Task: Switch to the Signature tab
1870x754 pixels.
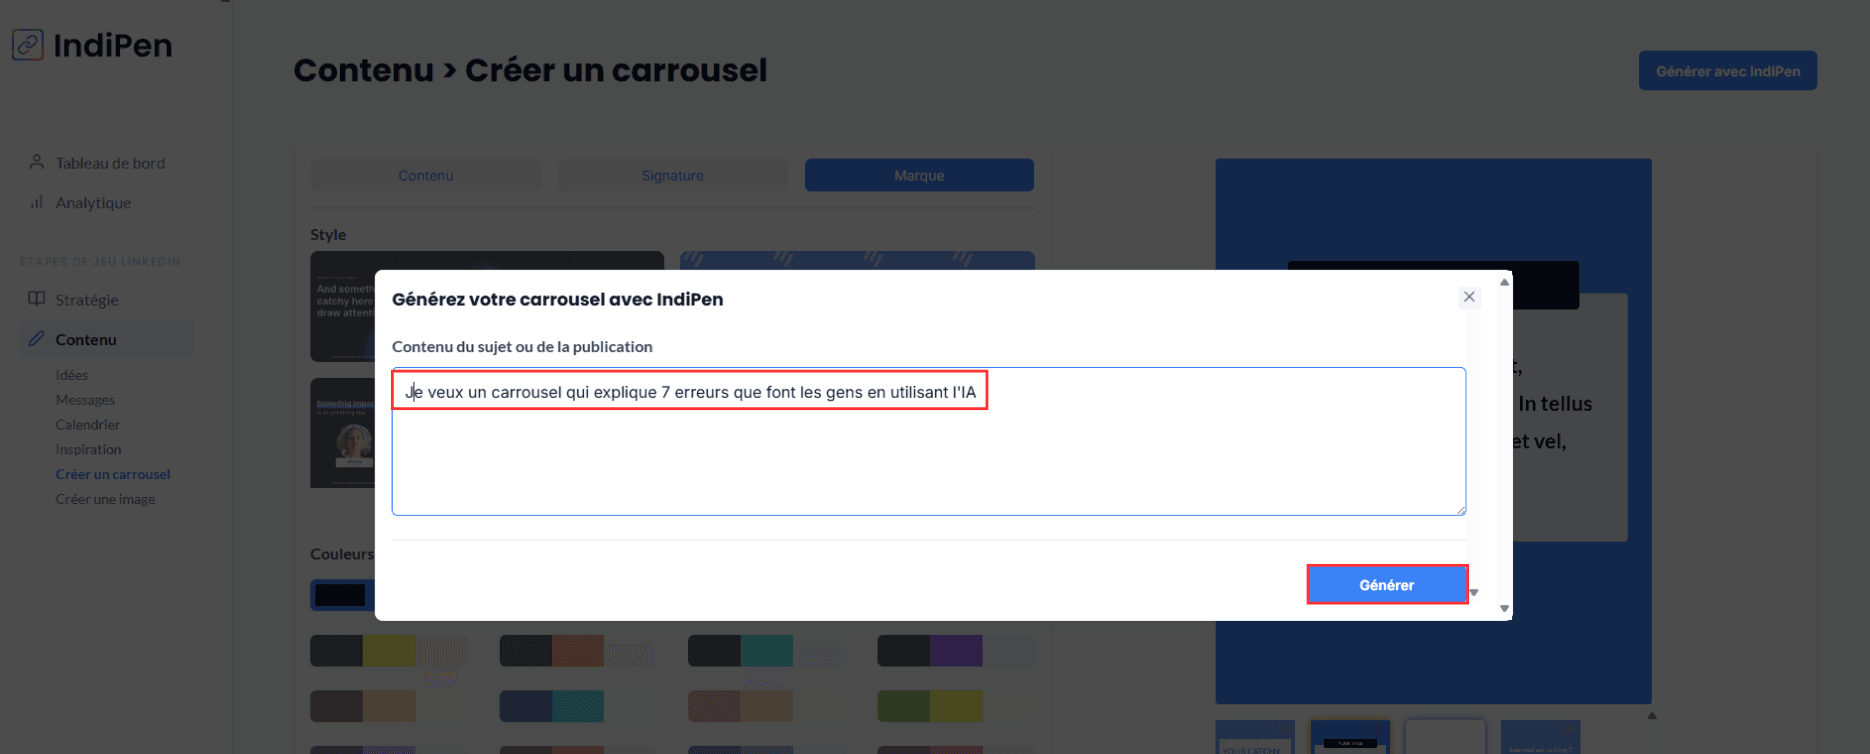Action: [672, 175]
